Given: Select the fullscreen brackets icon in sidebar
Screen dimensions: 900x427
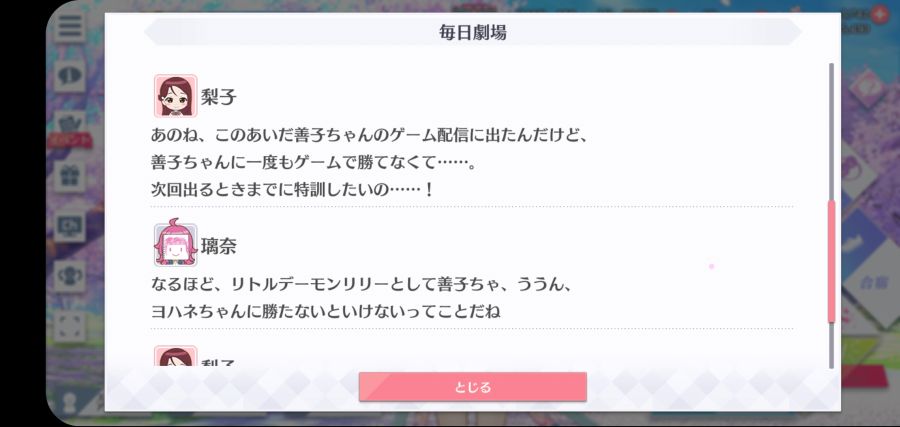Looking at the screenshot, I should (70, 325).
